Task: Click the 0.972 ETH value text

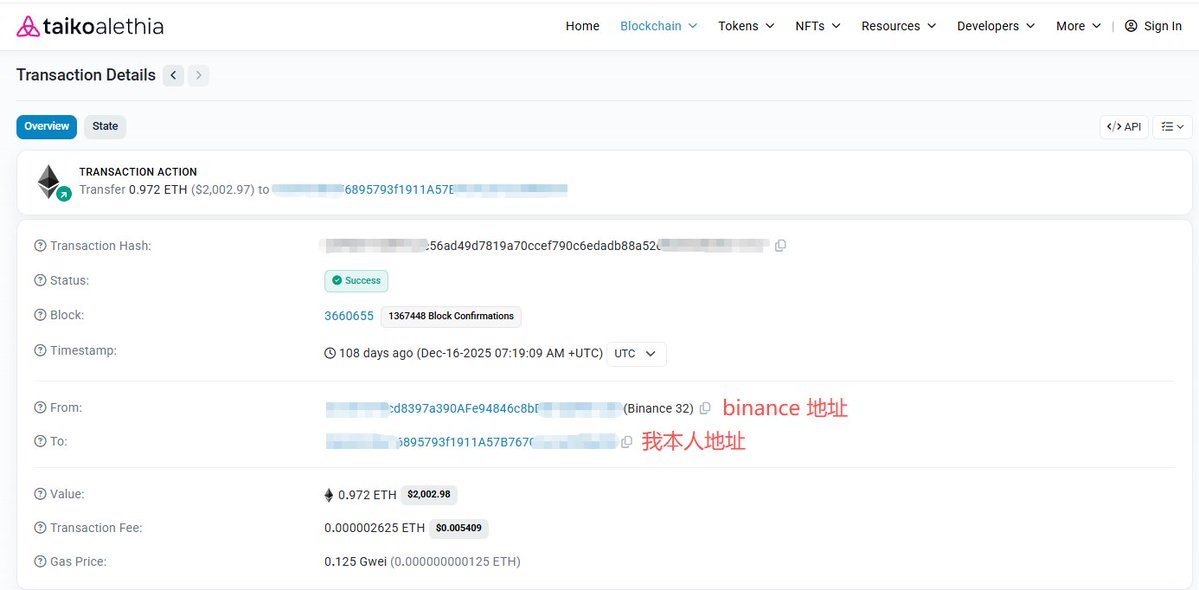Action: coord(367,495)
